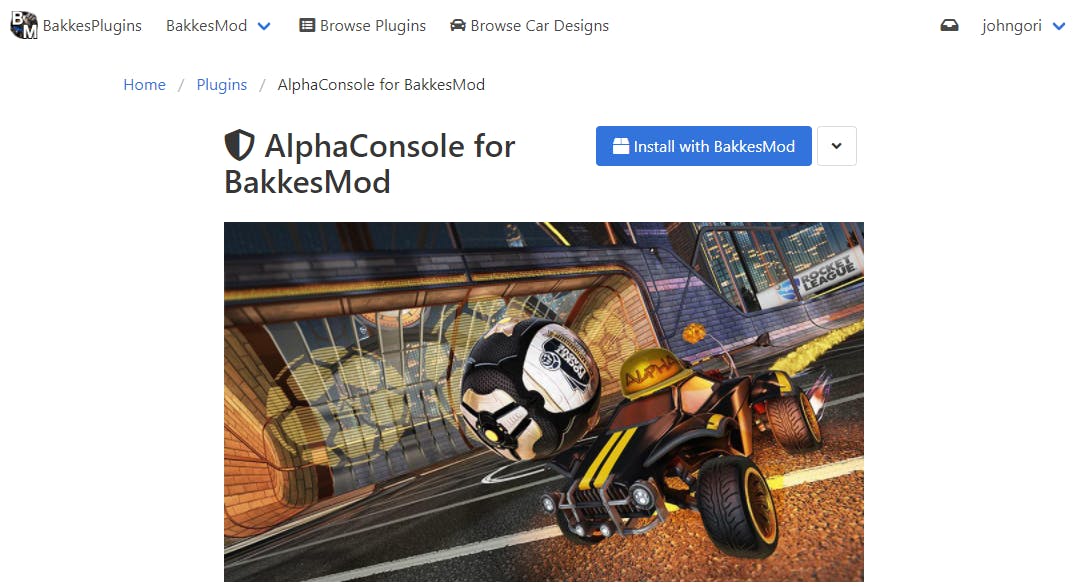Go to Browse Plugins text link
This screenshot has height=587, width=1079.
(373, 25)
